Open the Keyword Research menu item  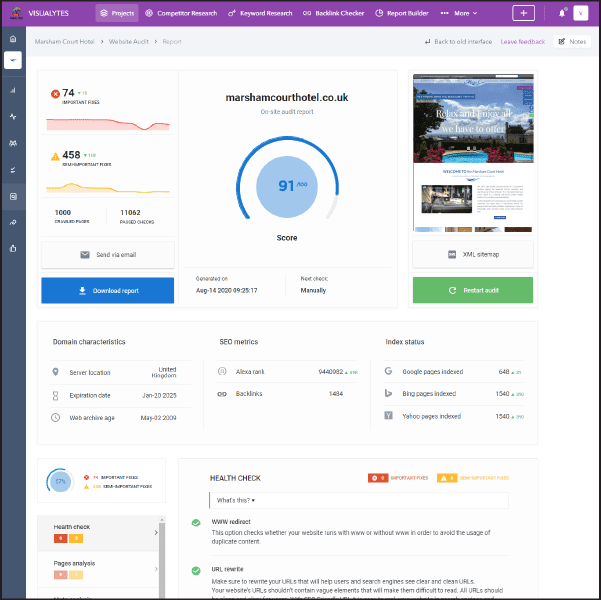[259, 13]
